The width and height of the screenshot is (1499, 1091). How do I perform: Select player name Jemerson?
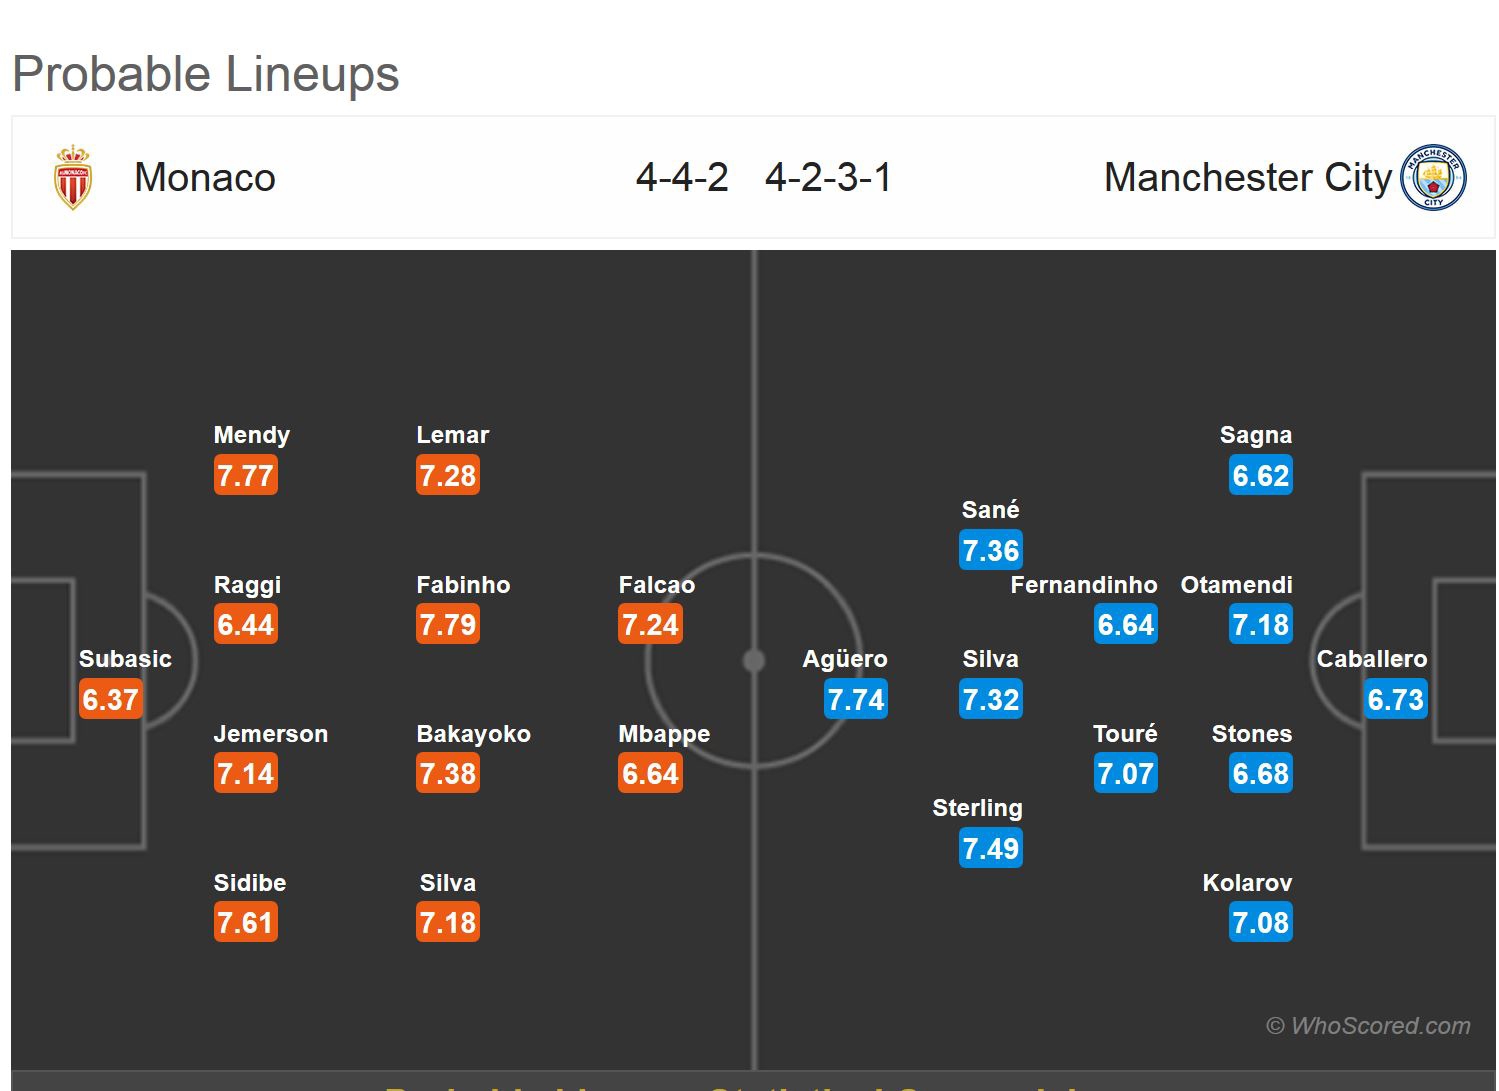coord(270,734)
